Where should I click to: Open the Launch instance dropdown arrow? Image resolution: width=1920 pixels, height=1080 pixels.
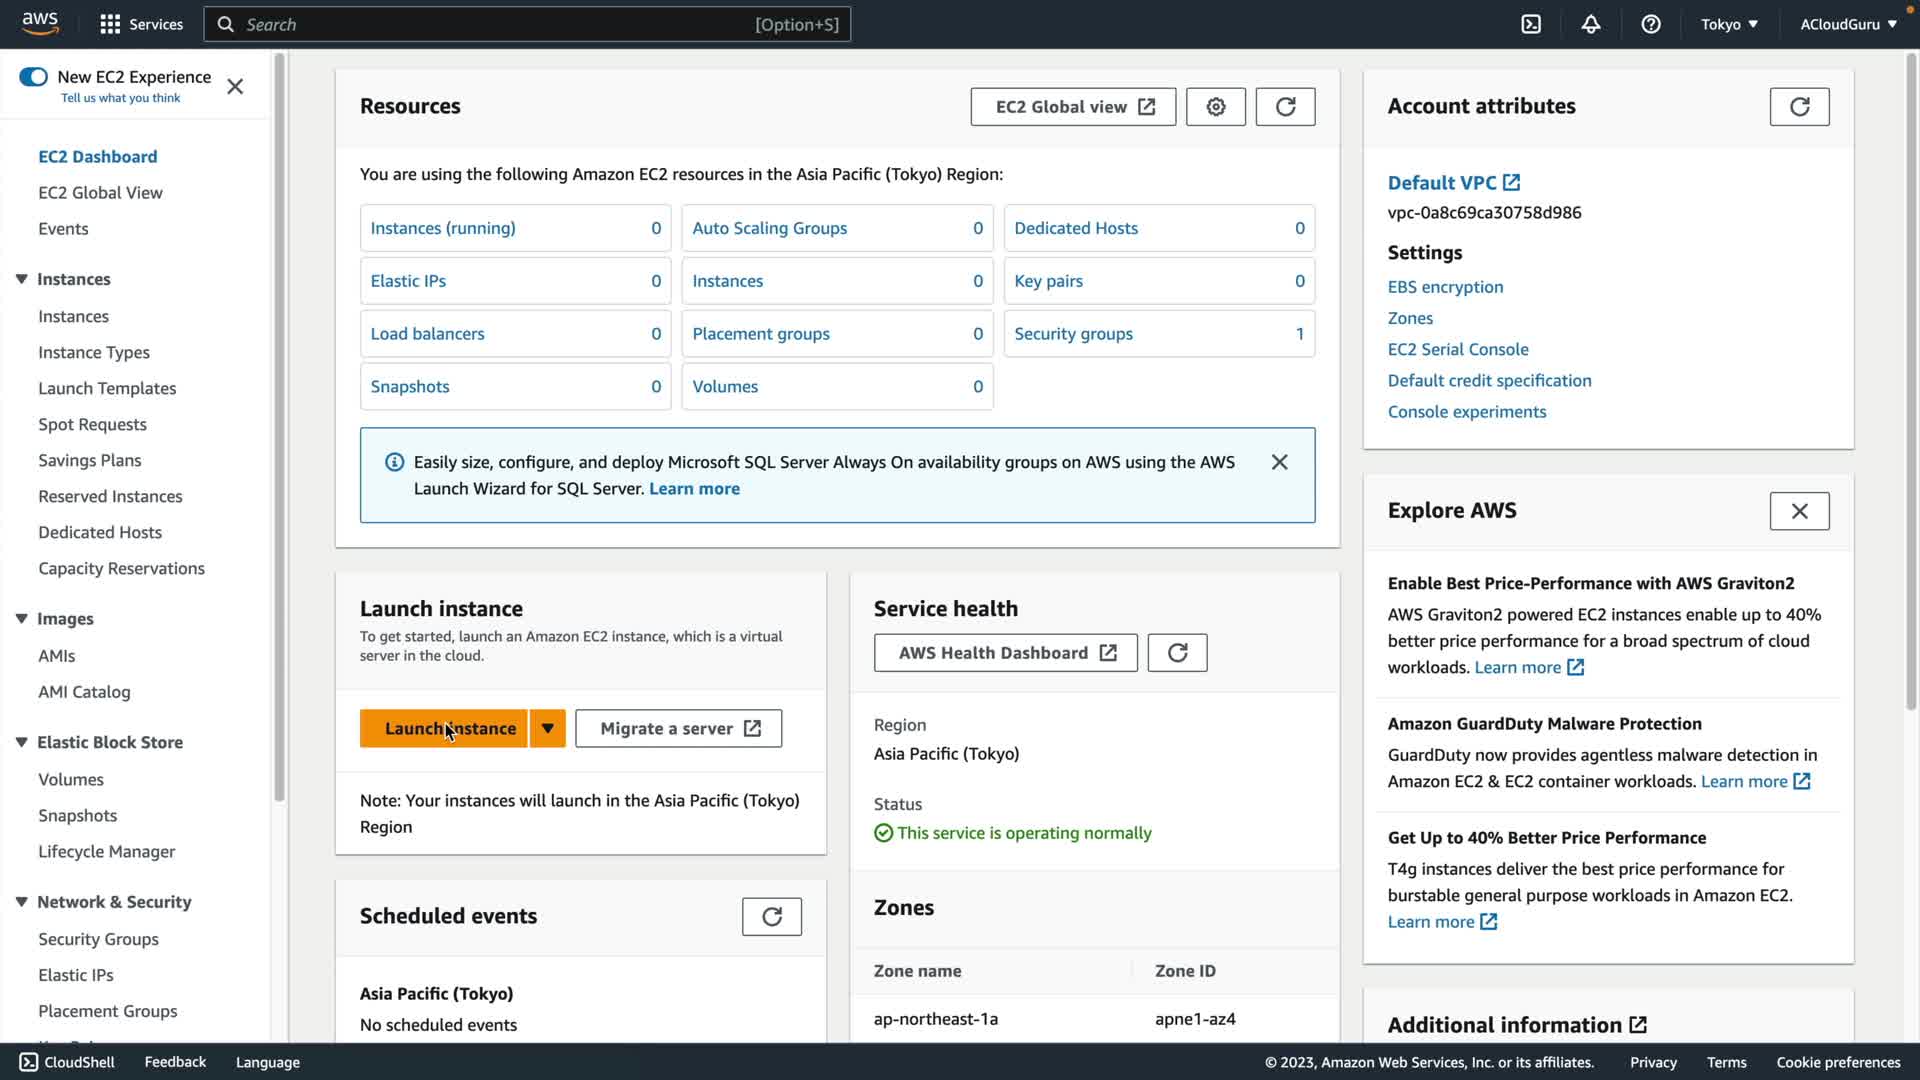click(547, 729)
